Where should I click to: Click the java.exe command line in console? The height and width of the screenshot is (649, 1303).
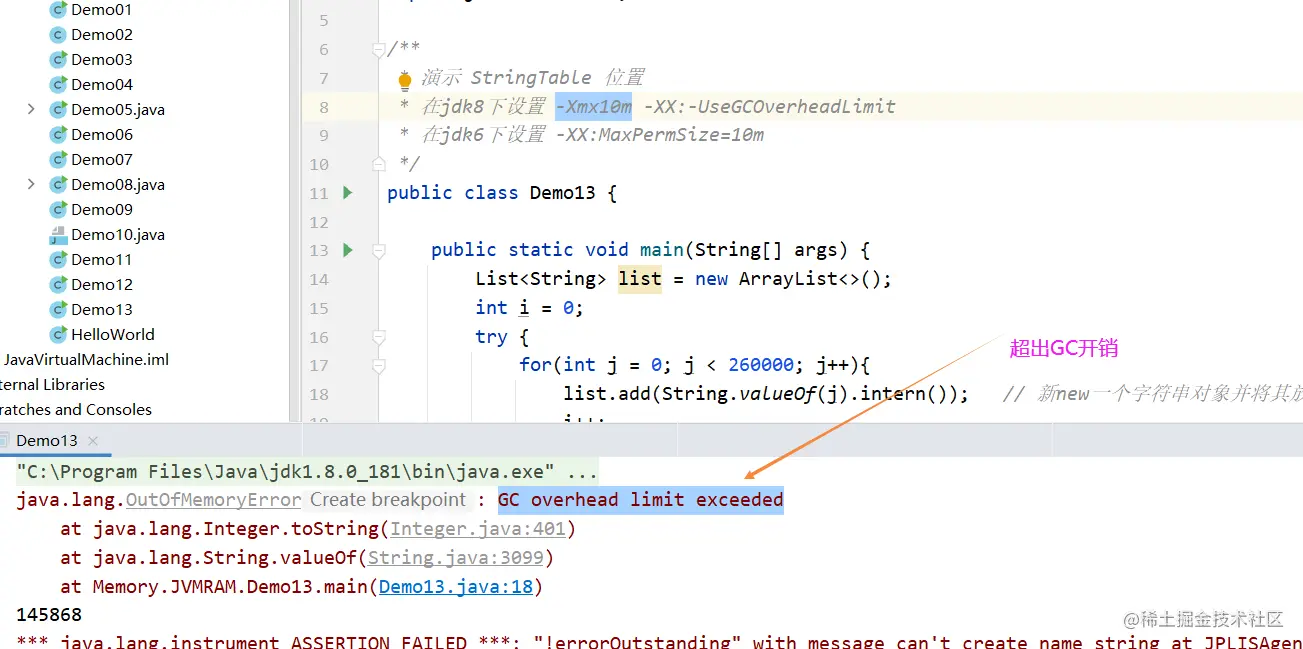[307, 471]
